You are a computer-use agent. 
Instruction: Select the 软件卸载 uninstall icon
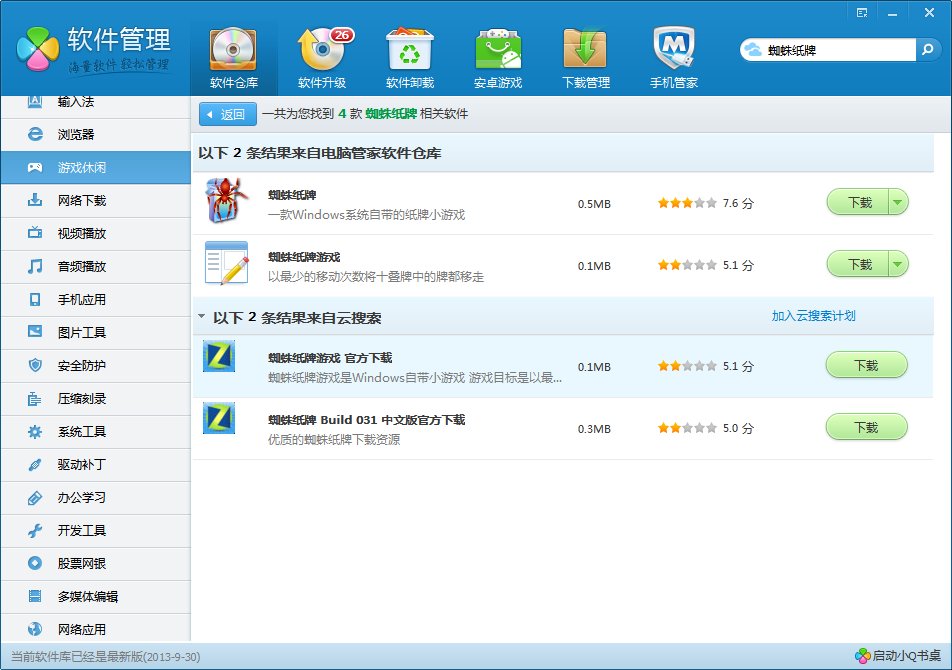[408, 48]
